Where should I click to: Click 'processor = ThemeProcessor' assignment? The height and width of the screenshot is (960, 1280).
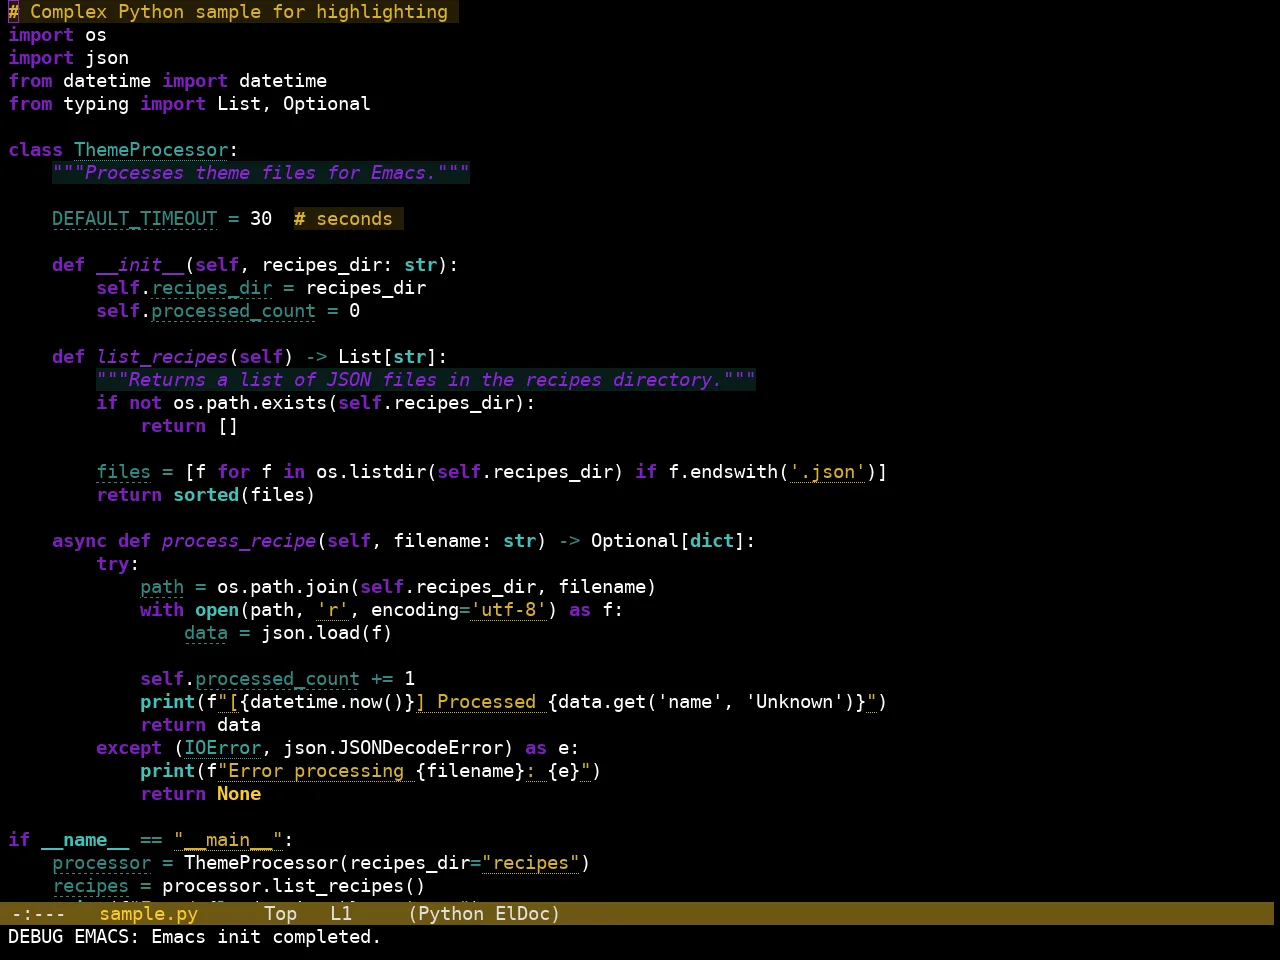[x=321, y=863]
